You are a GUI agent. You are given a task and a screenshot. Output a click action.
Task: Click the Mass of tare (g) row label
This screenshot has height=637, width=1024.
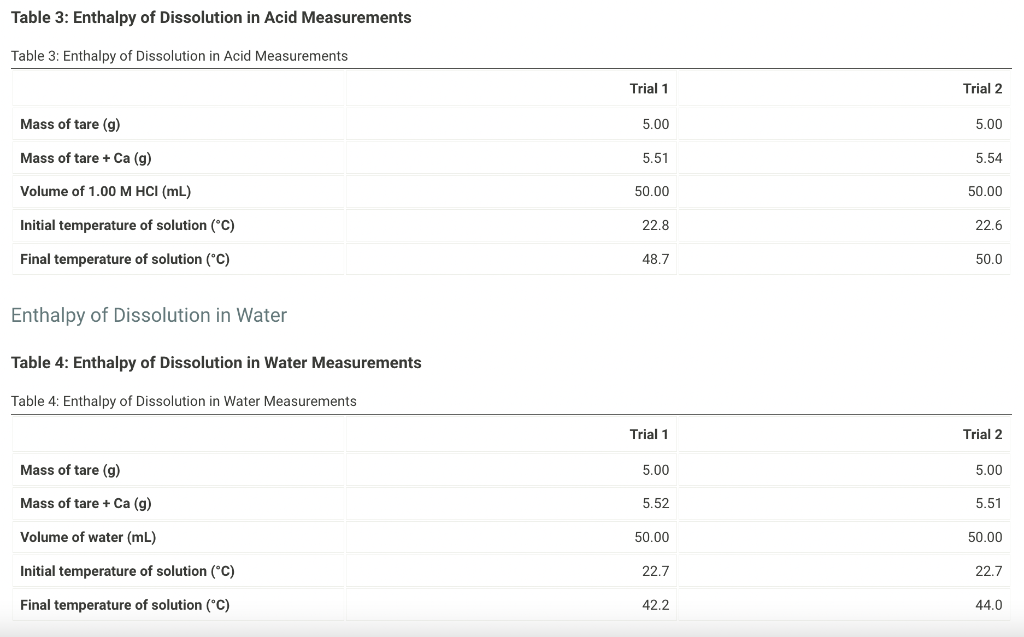click(x=69, y=124)
